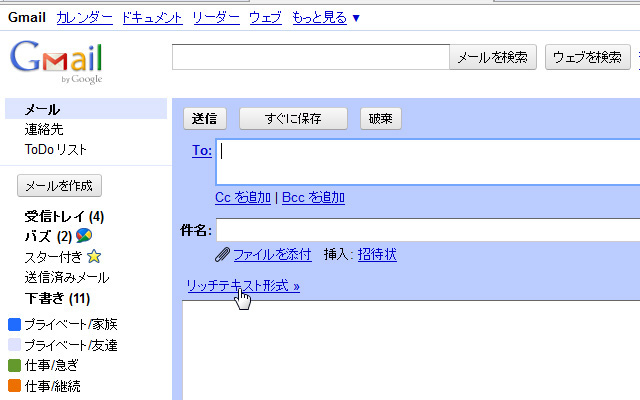Click the star icon beside スター付き
This screenshot has width=640, height=400.
pyautogui.click(x=94, y=256)
